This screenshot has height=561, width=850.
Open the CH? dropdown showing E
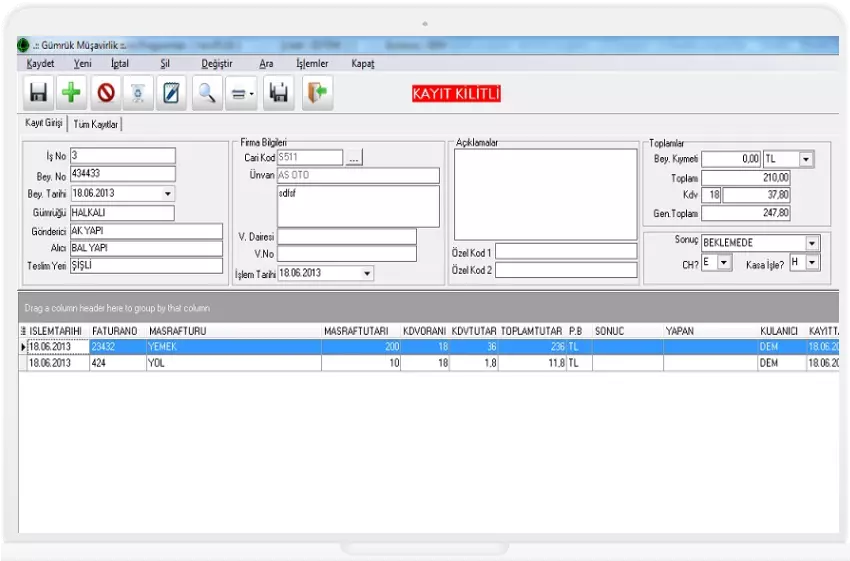[x=724, y=263]
